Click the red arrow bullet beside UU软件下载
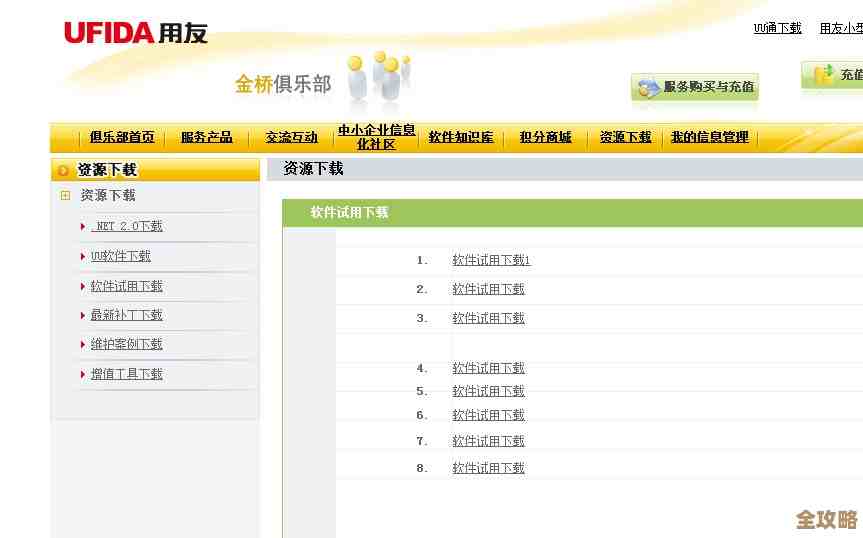This screenshot has height=538, width=863. (83, 256)
